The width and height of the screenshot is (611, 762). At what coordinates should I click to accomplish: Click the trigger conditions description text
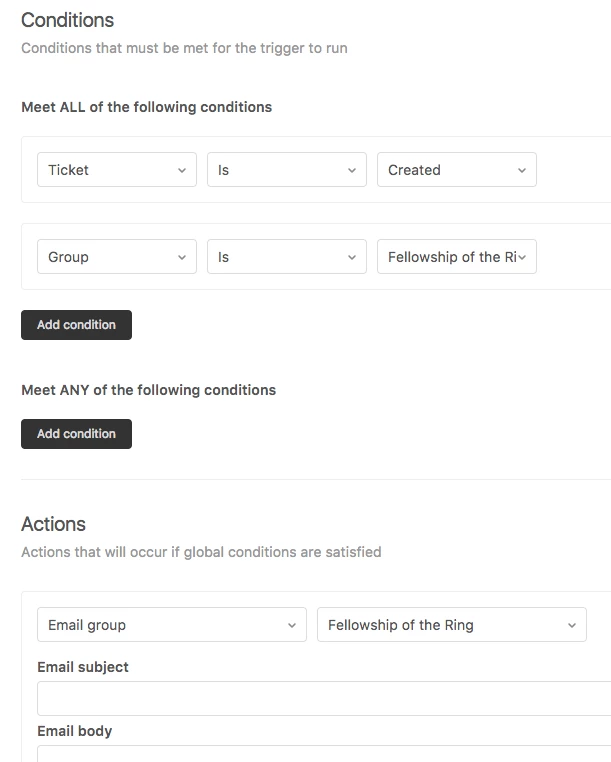(184, 48)
